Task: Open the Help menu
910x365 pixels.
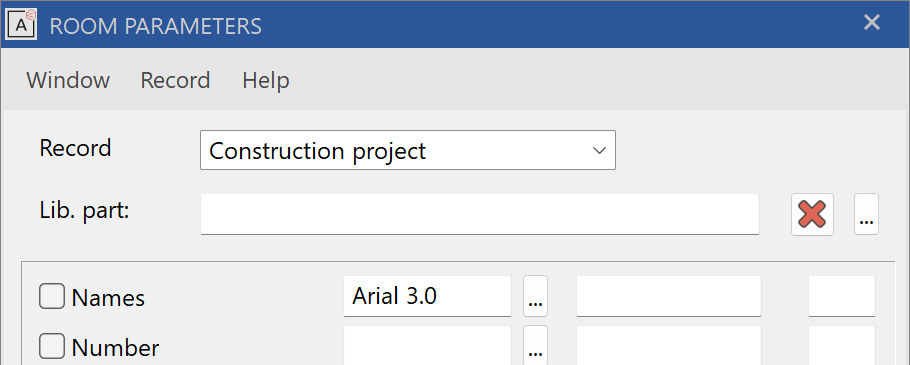Action: click(266, 80)
